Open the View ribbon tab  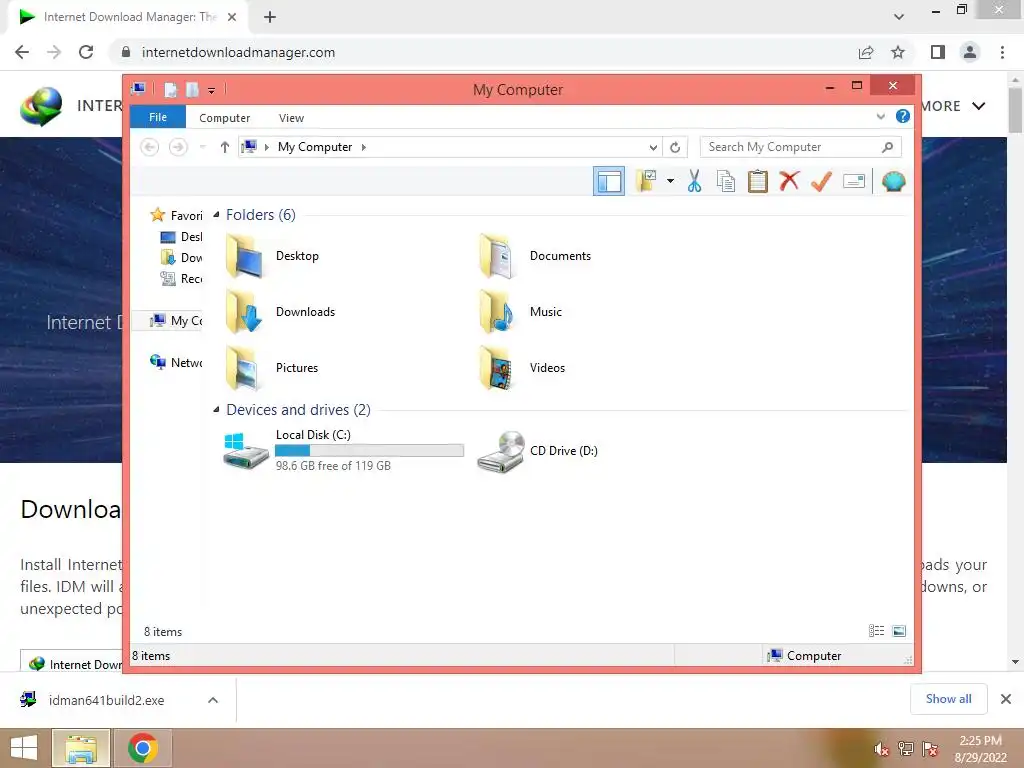[291, 118]
